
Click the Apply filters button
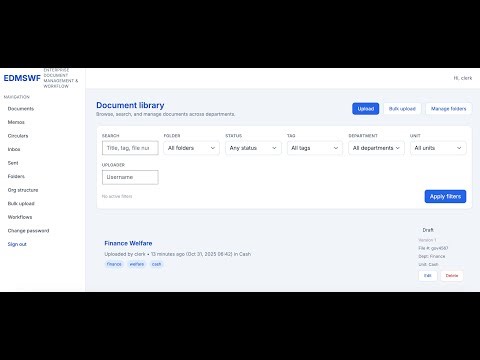(x=445, y=196)
